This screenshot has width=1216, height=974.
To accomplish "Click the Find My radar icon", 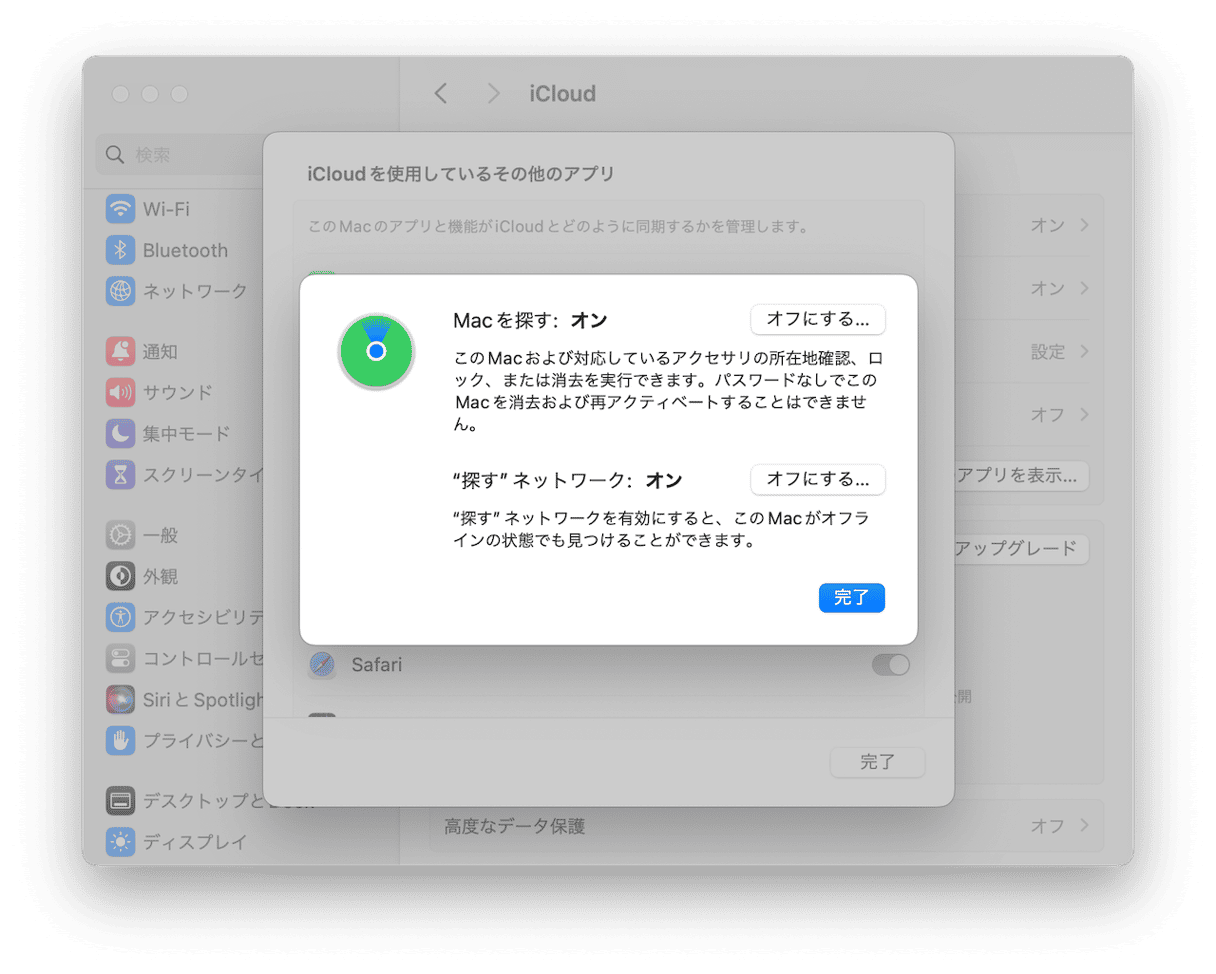I will pos(376,351).
